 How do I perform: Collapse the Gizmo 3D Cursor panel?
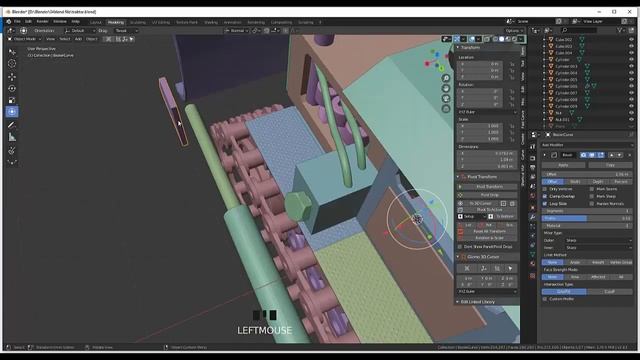click(458, 257)
